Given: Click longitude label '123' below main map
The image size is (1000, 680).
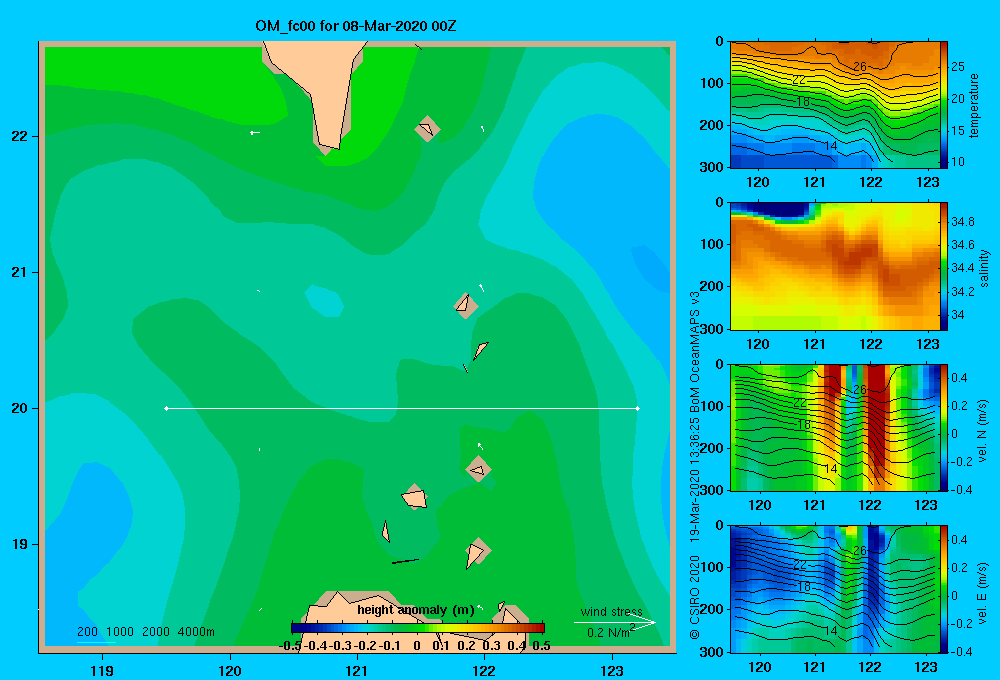Looking at the screenshot, I should pyautogui.click(x=612, y=670).
